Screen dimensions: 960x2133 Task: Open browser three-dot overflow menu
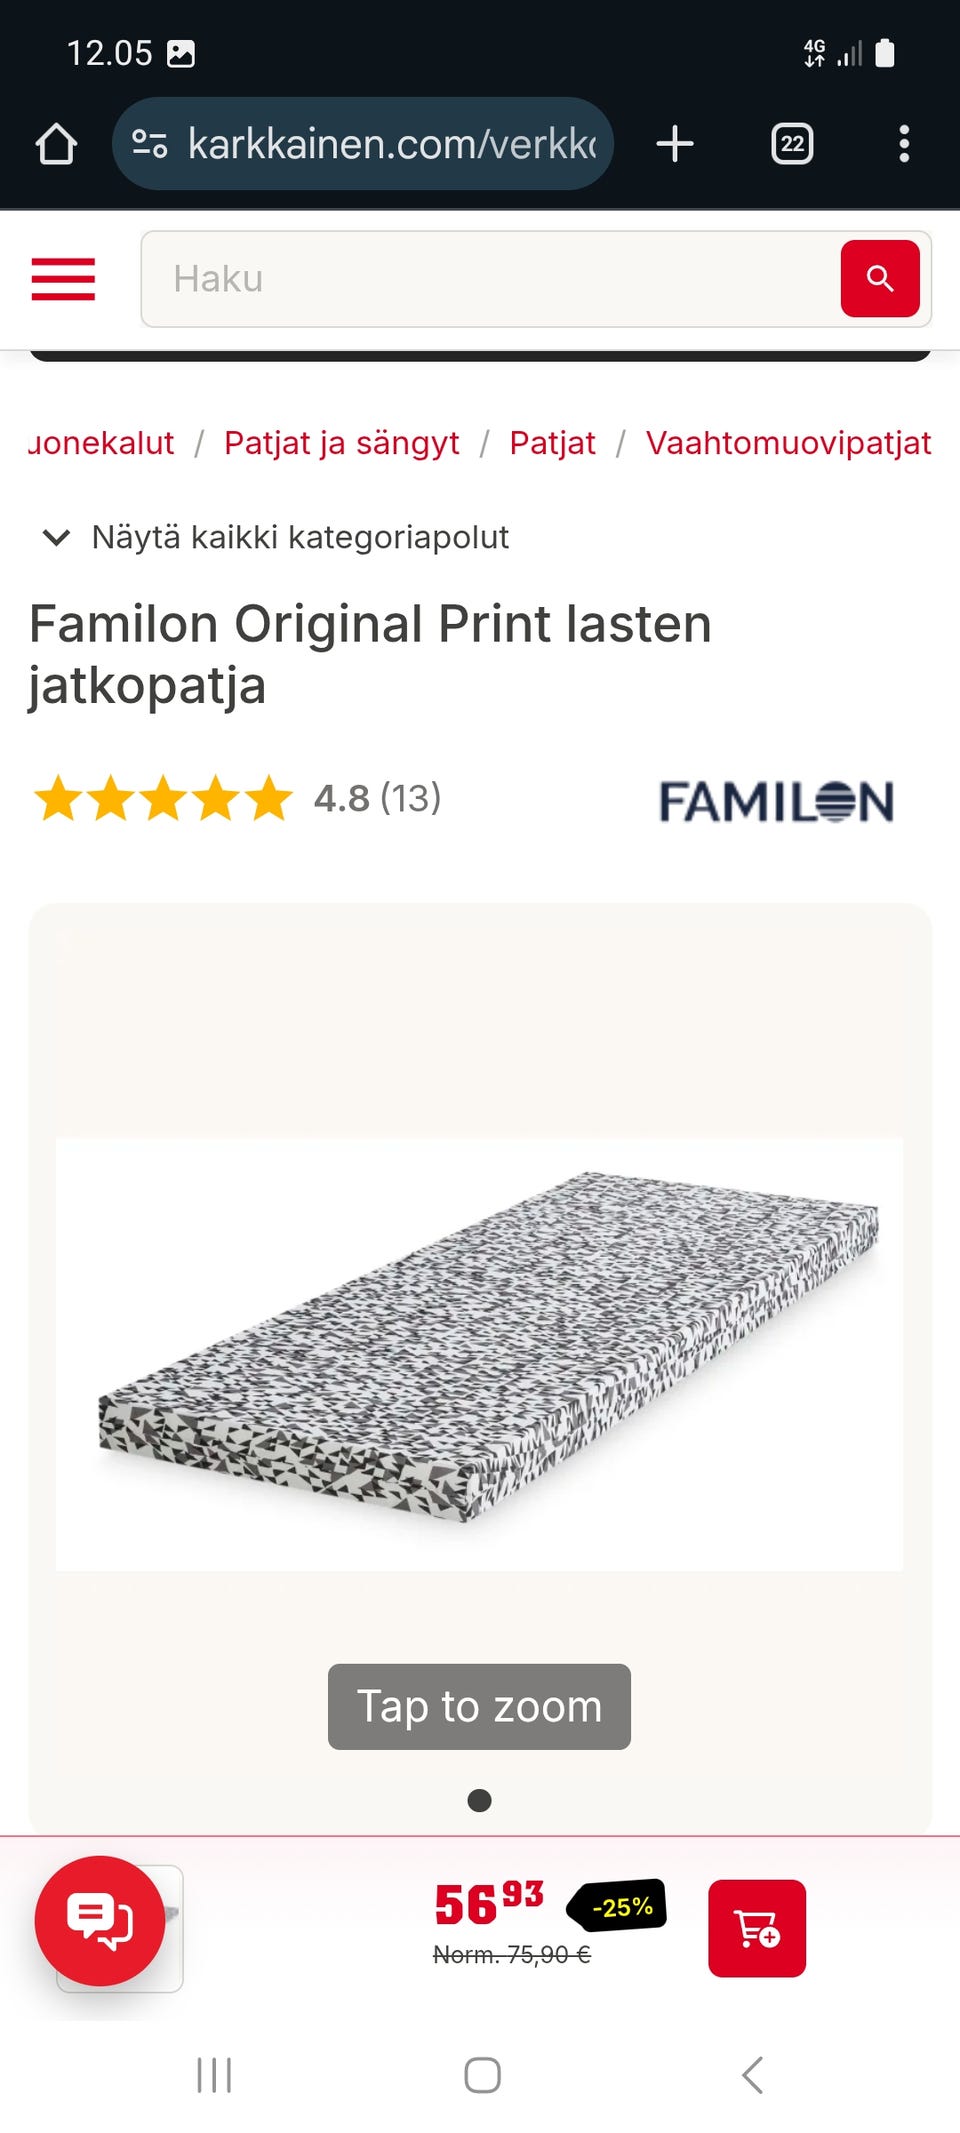[x=904, y=144]
